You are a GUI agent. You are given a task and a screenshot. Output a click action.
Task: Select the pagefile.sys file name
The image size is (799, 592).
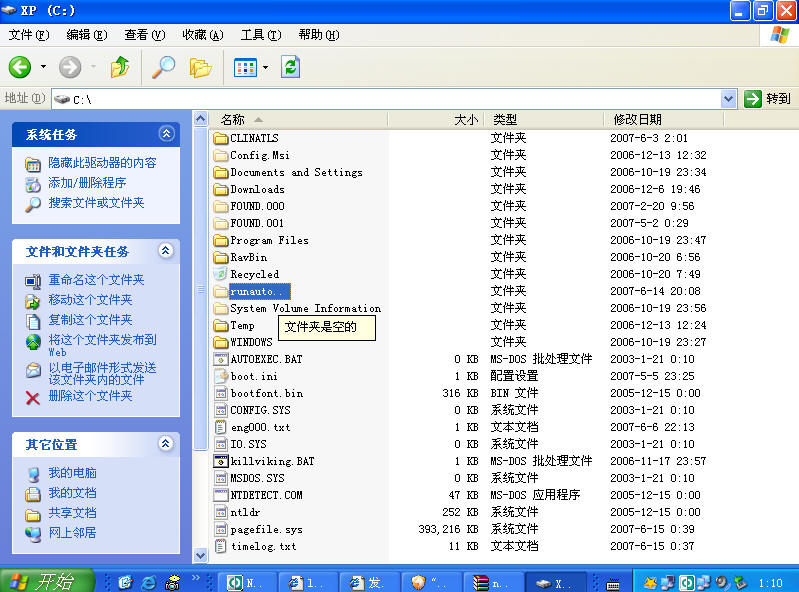[x=267, y=529]
